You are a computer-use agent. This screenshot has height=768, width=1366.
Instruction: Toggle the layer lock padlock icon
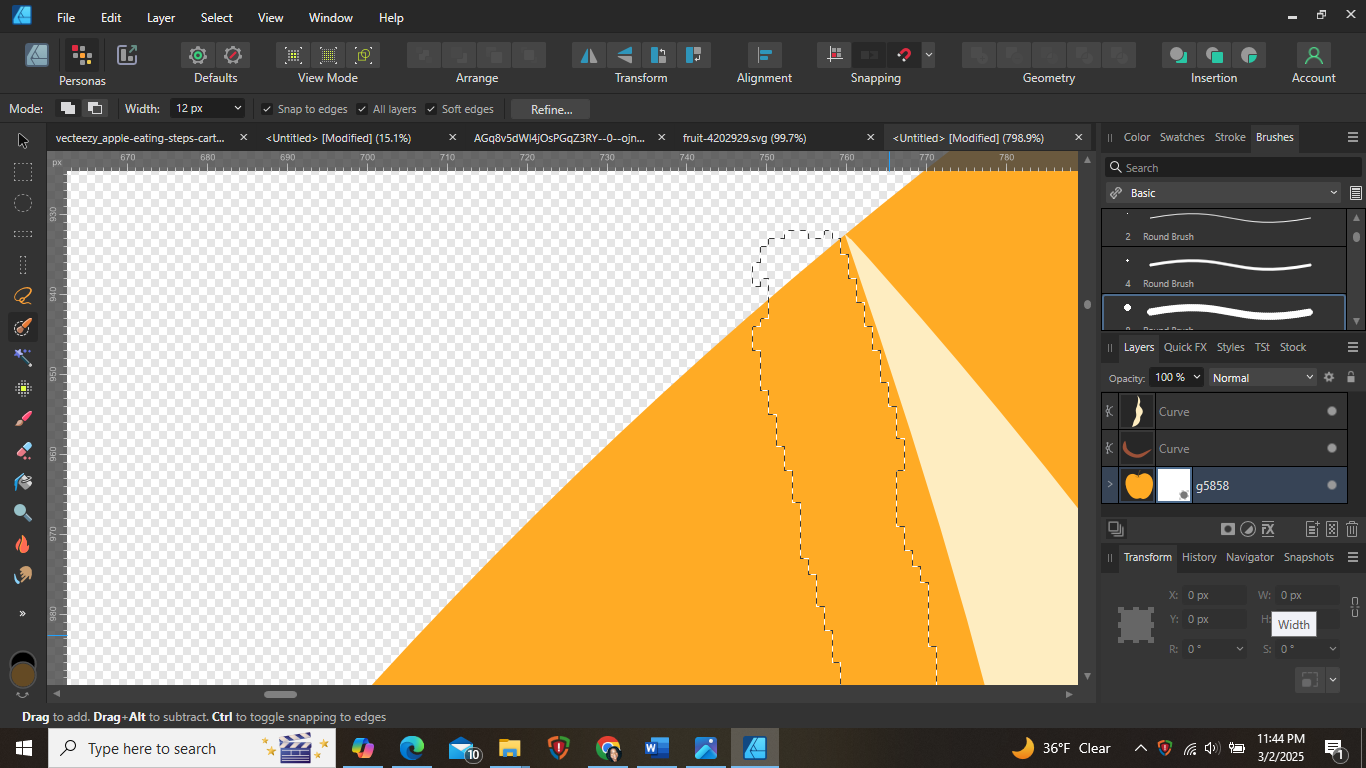point(1351,377)
